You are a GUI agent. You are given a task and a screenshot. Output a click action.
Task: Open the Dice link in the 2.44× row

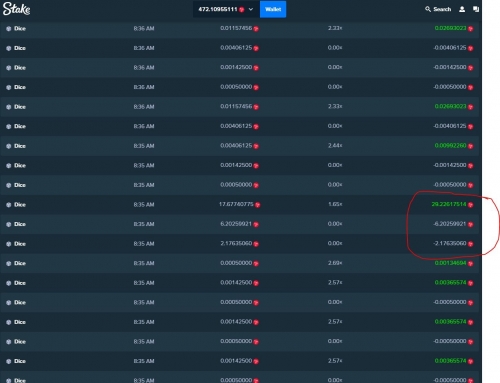coord(20,146)
